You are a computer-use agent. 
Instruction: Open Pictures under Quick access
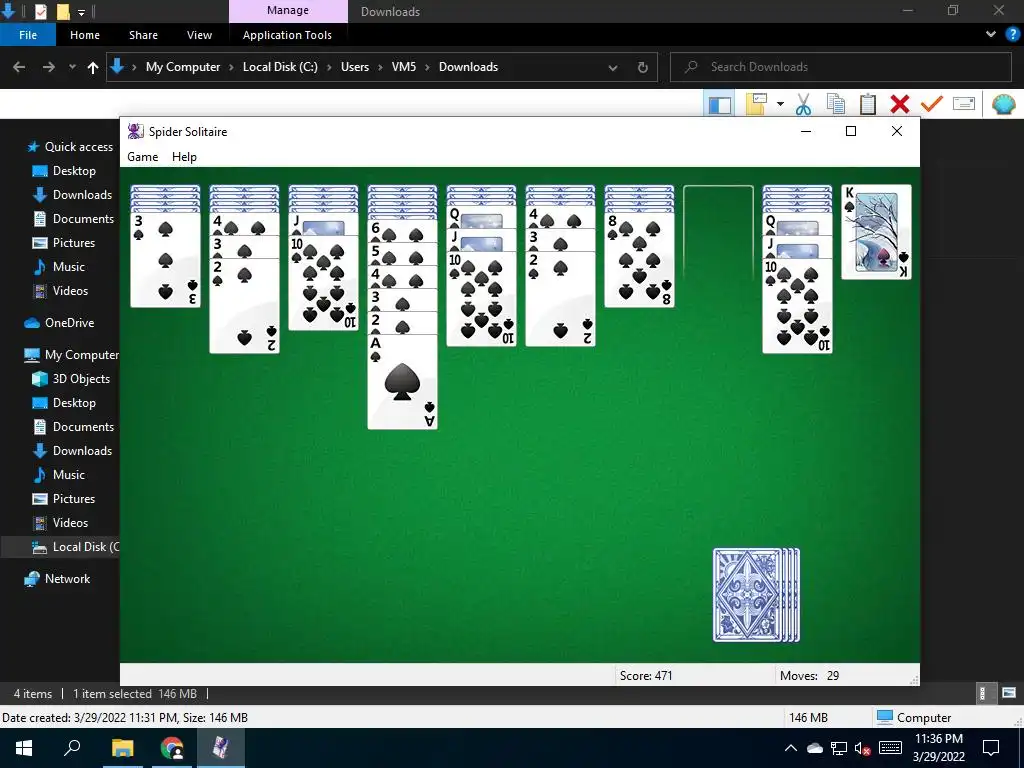tap(63, 243)
